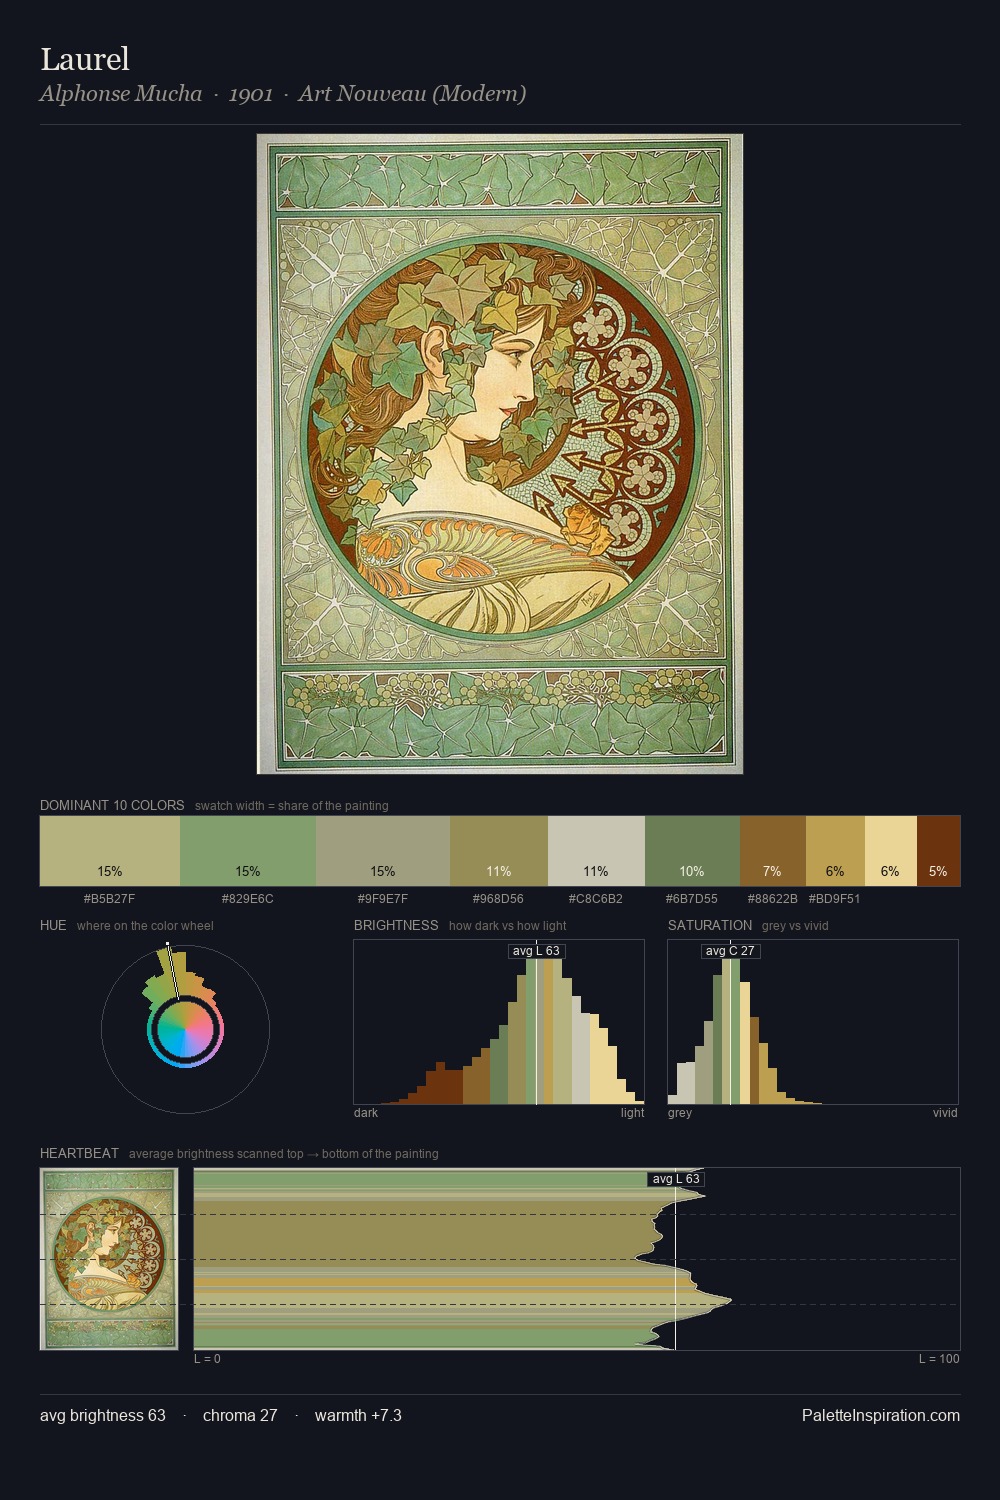Select the #9F9E7F grey-olive swatch

click(x=383, y=851)
